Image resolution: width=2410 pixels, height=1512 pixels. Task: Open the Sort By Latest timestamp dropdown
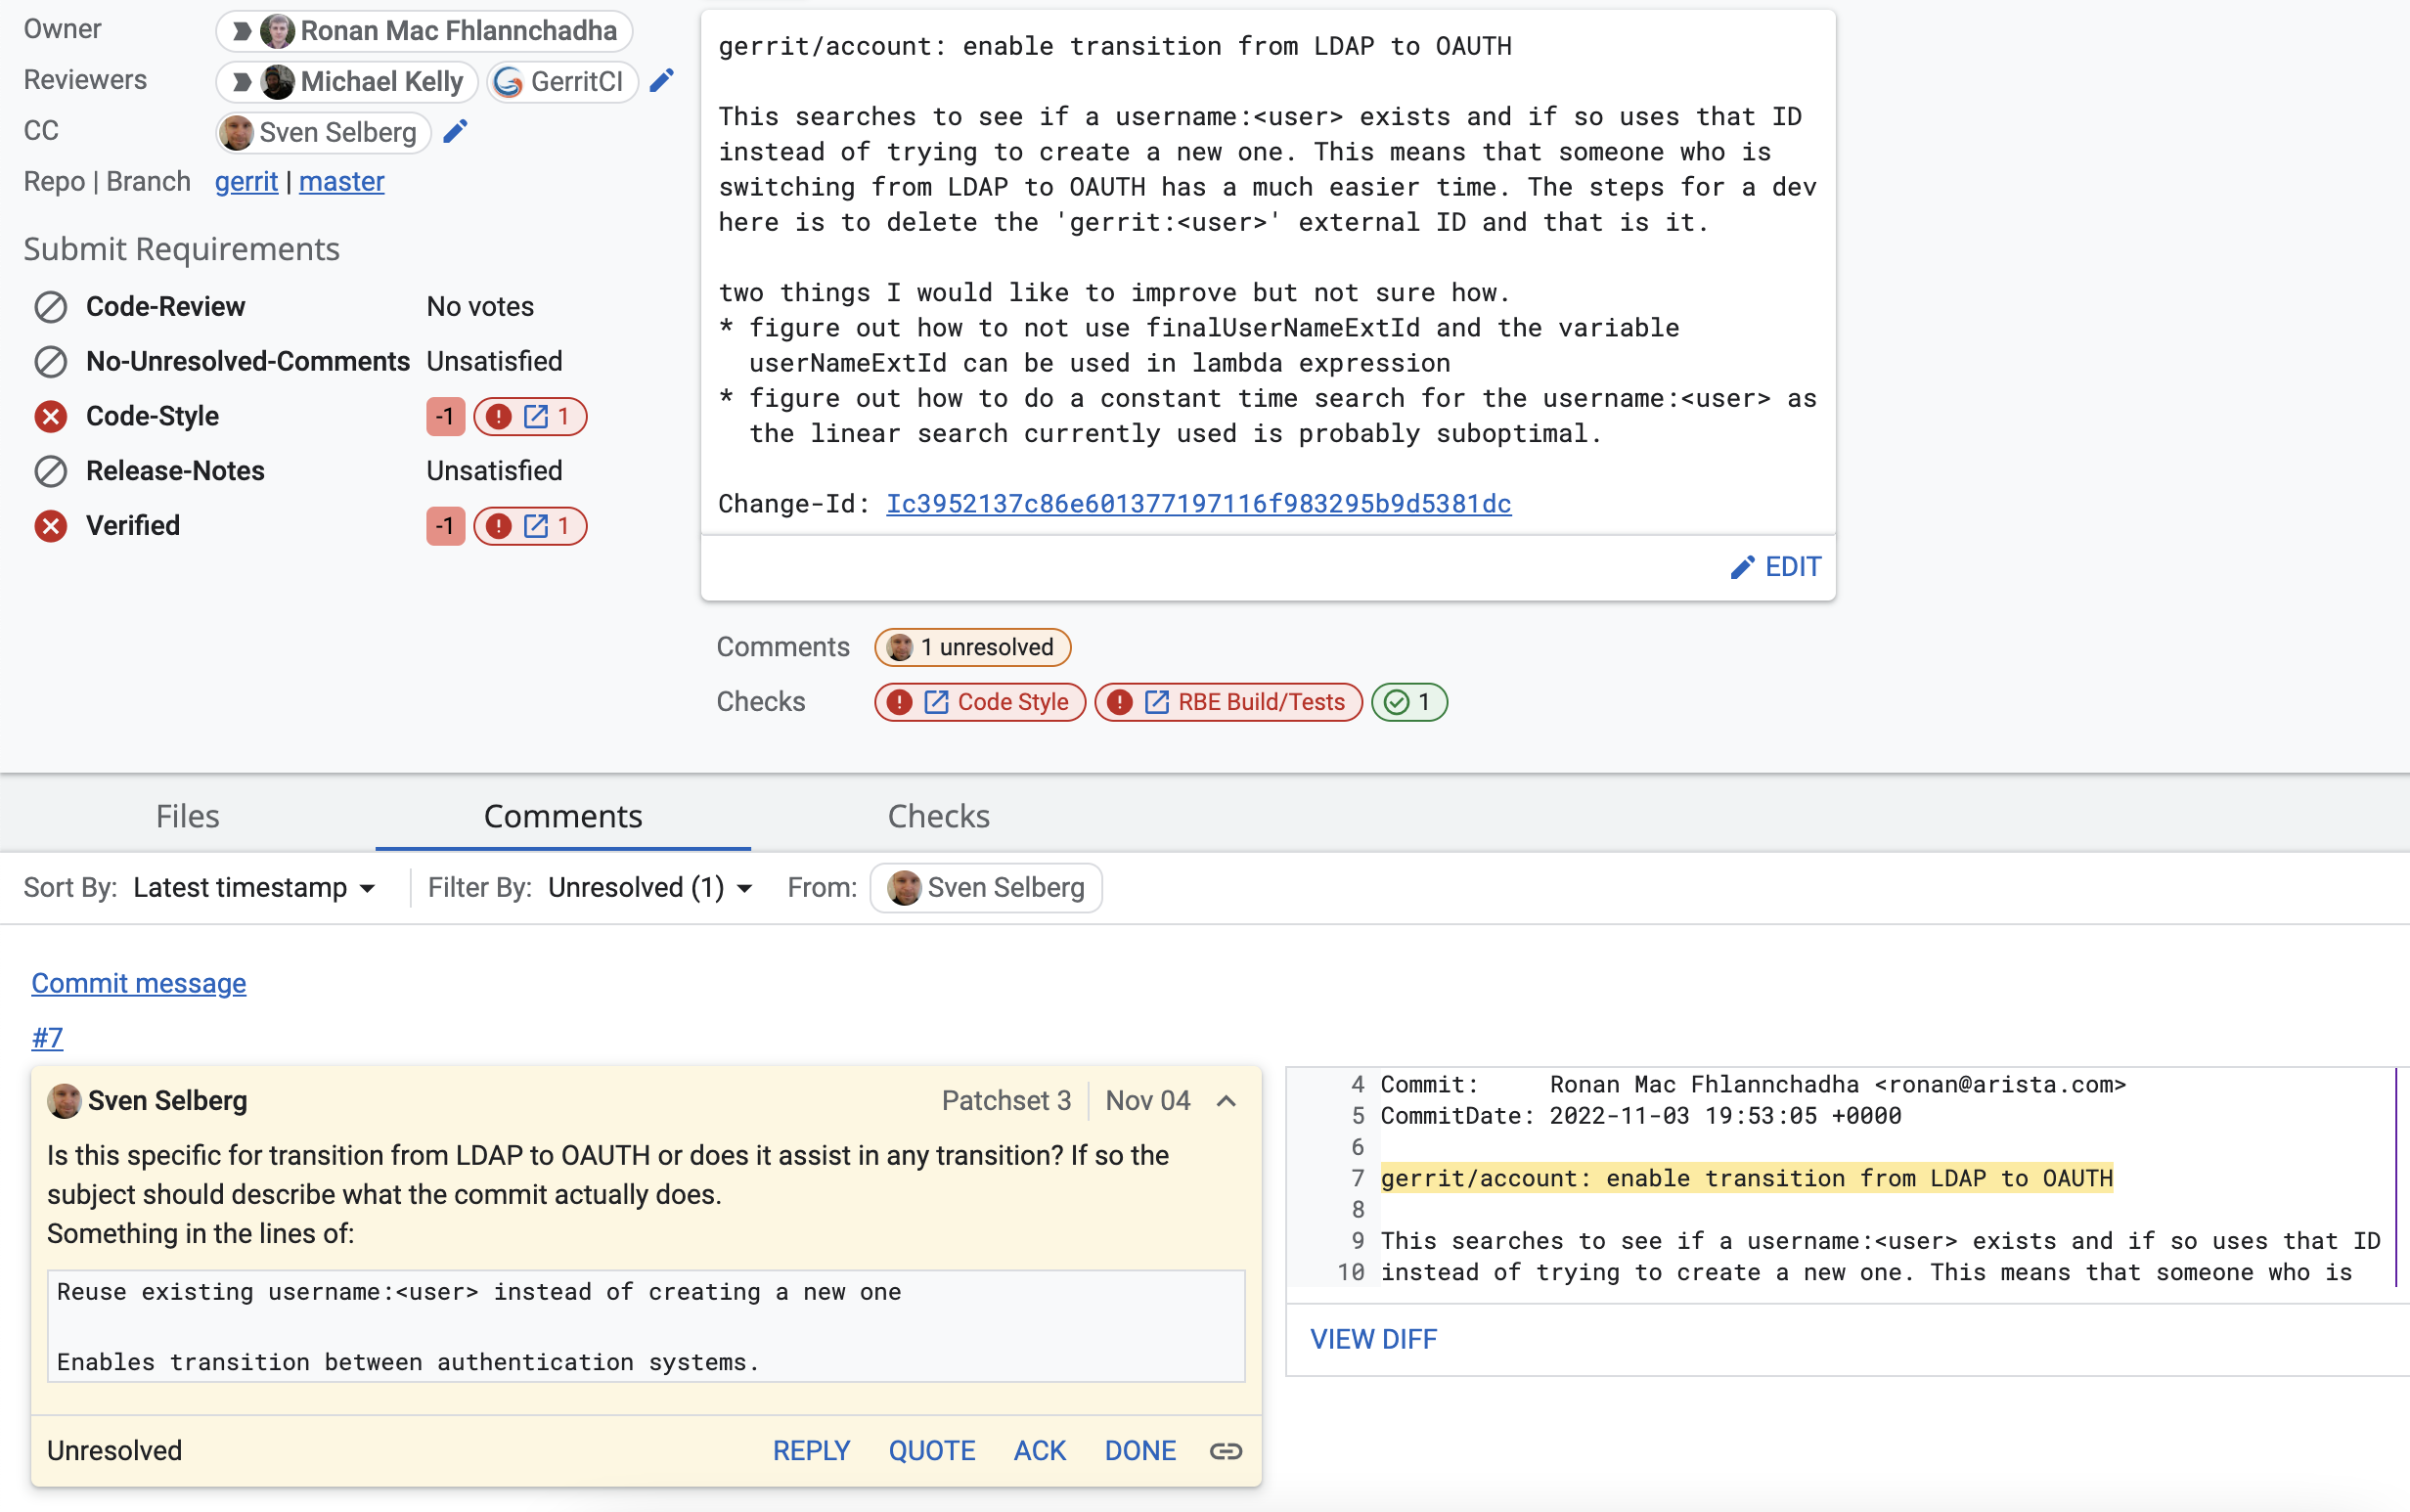click(x=255, y=888)
